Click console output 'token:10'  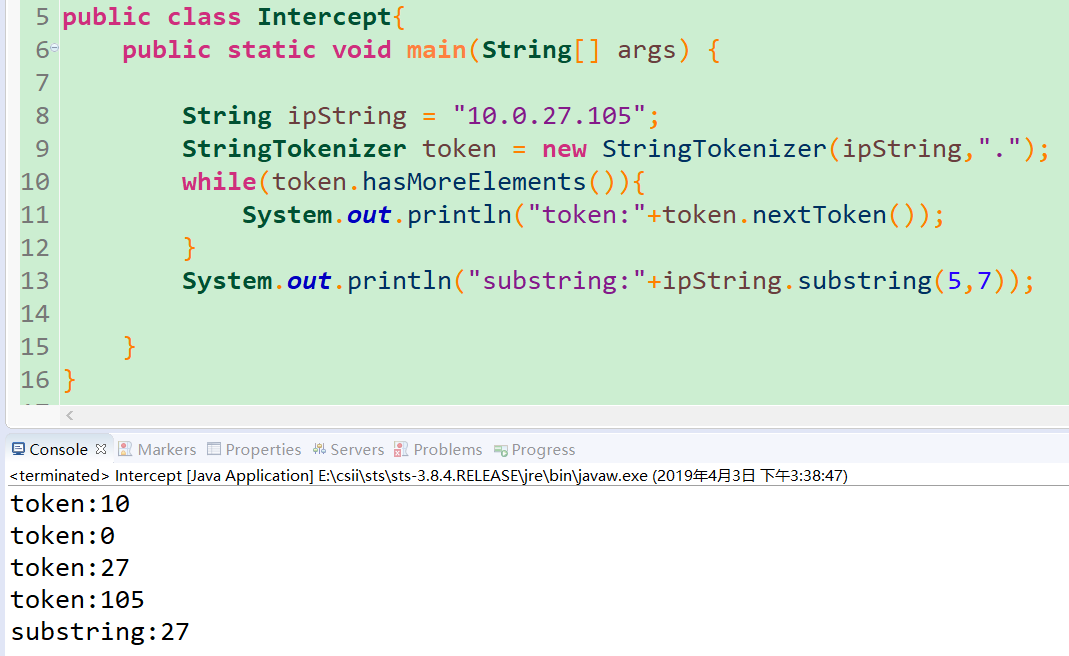[70, 504]
